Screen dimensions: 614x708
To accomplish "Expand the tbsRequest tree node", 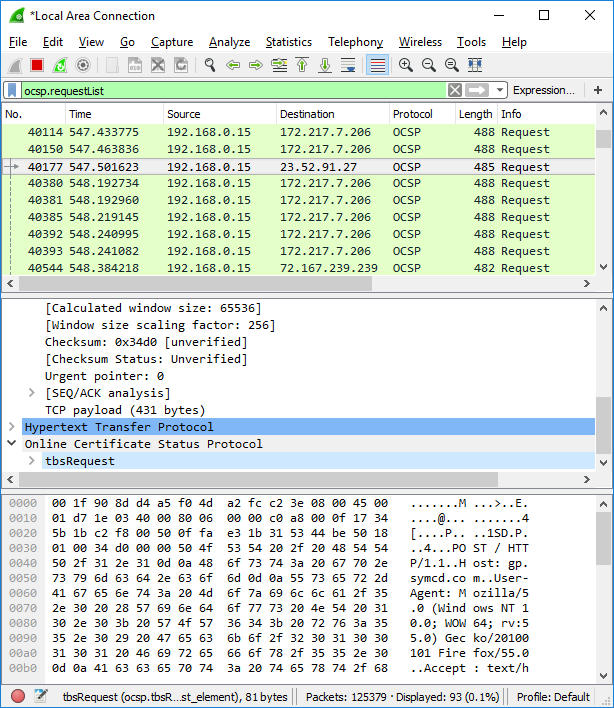I will (32, 461).
